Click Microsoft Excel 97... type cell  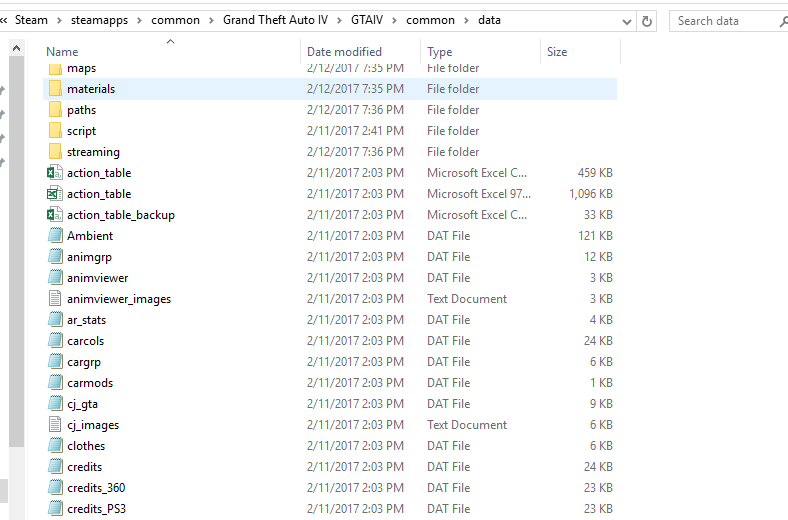point(479,194)
